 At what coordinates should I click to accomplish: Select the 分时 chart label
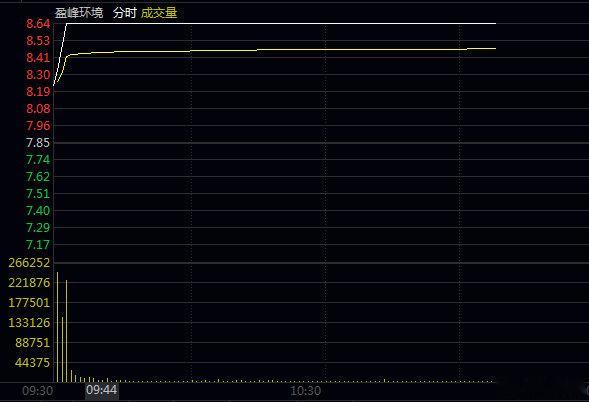[124, 13]
